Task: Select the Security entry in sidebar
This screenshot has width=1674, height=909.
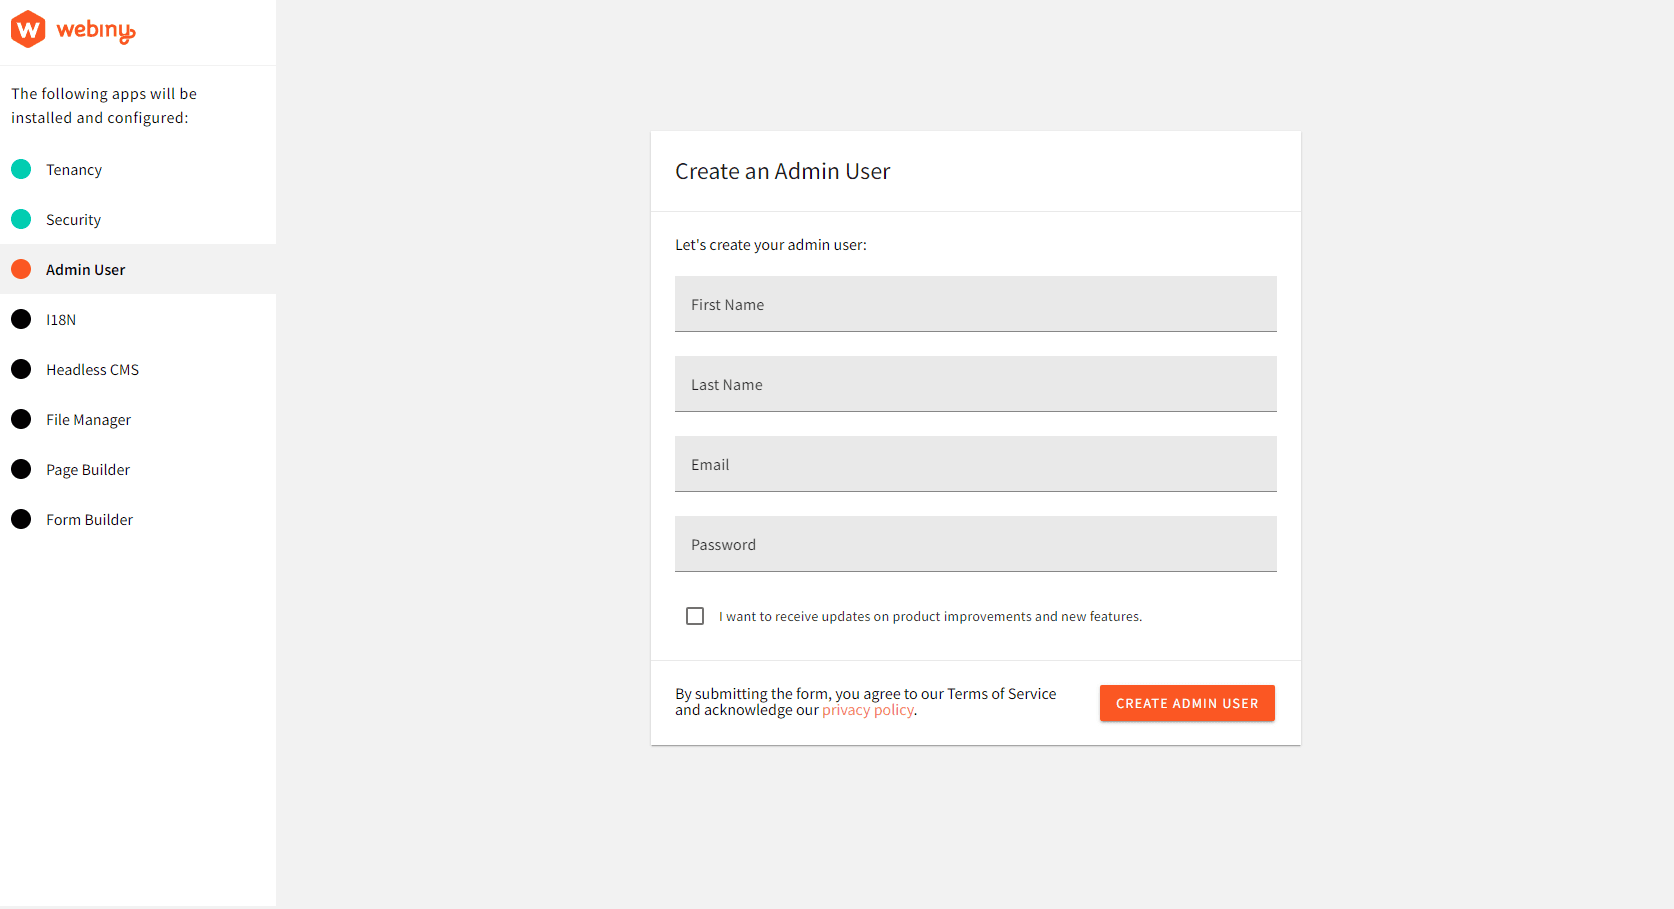Action: [x=73, y=219]
